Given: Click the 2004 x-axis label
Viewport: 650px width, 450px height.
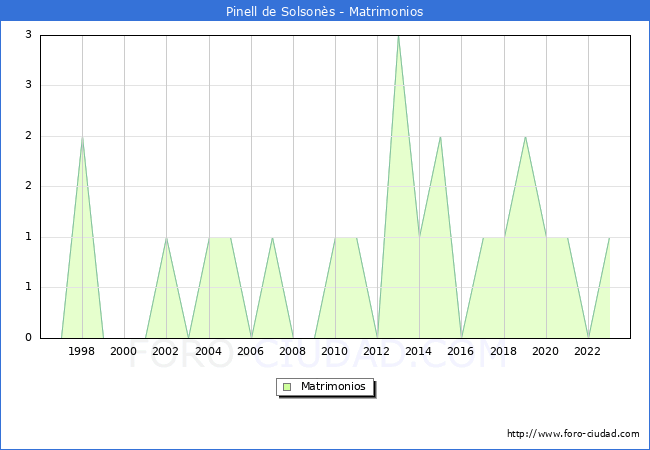Looking at the screenshot, I should pos(209,351).
